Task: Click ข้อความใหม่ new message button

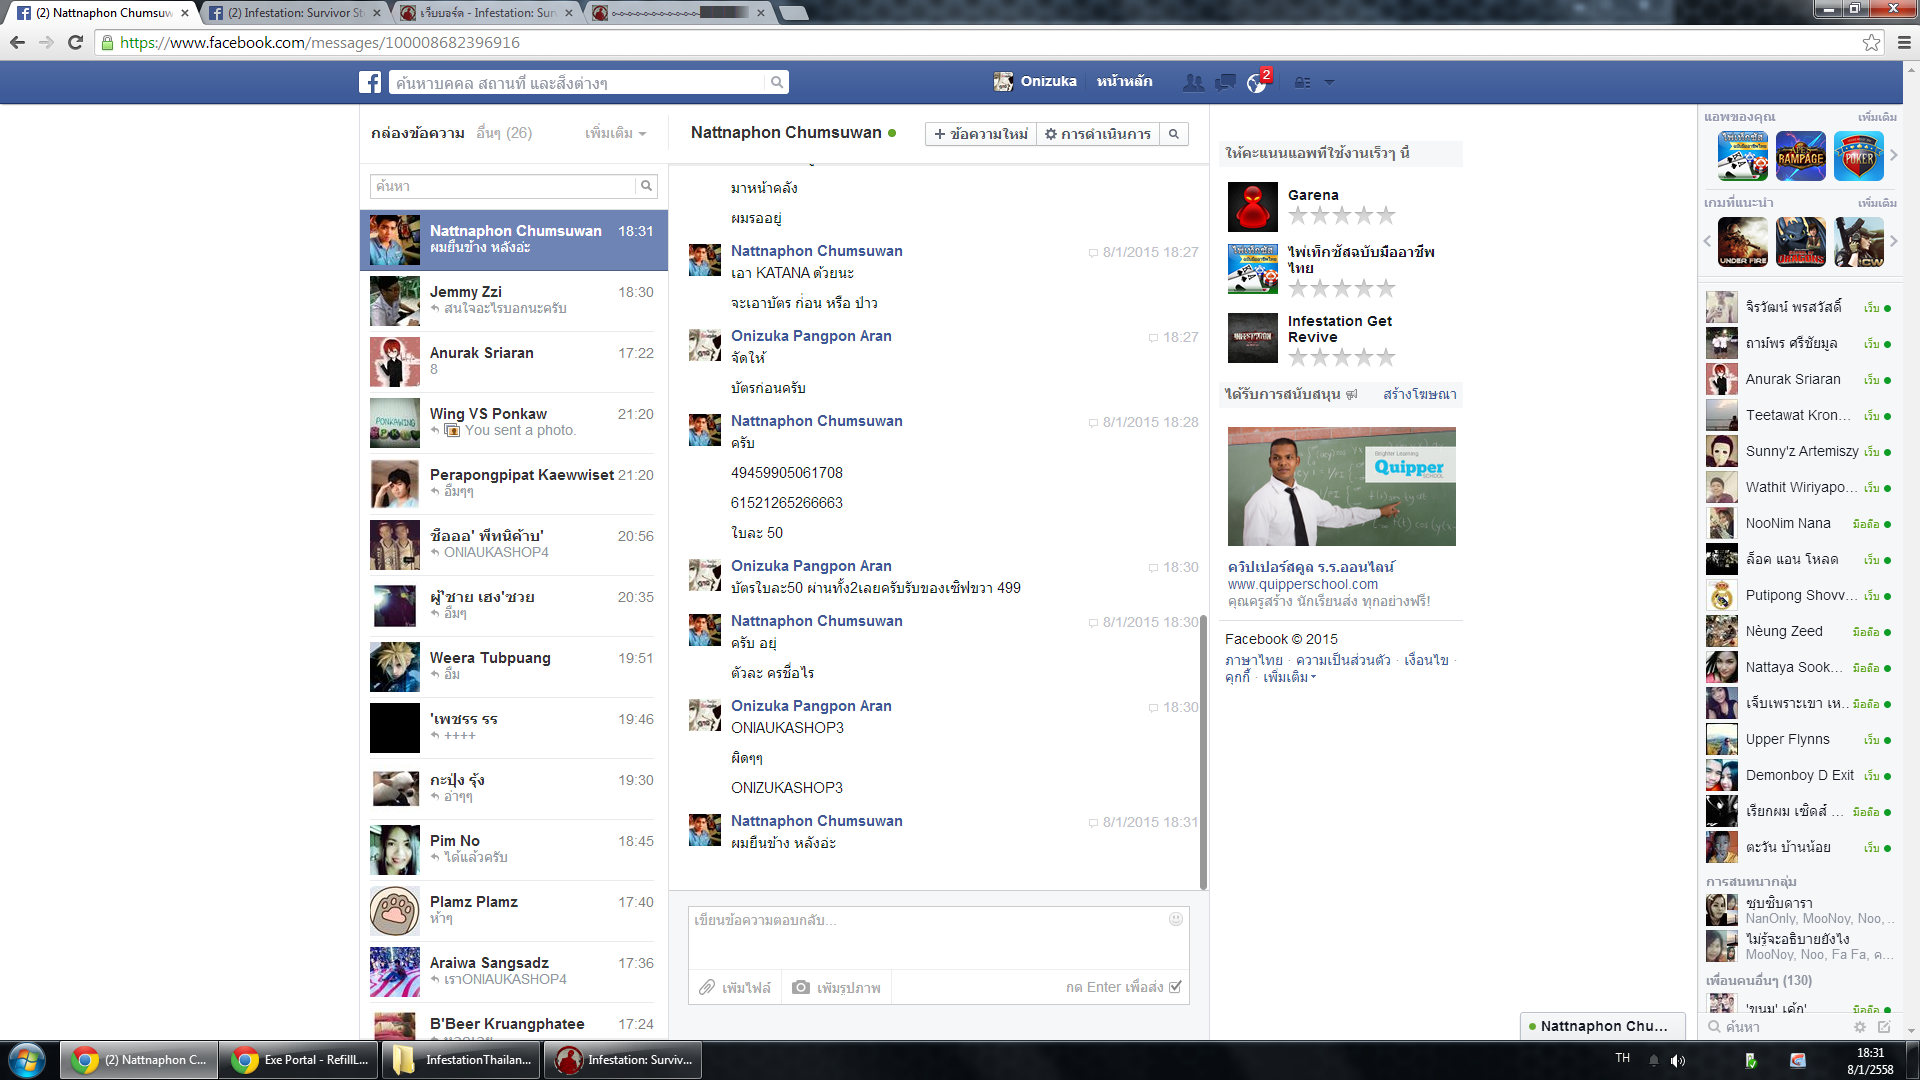Action: 980,134
